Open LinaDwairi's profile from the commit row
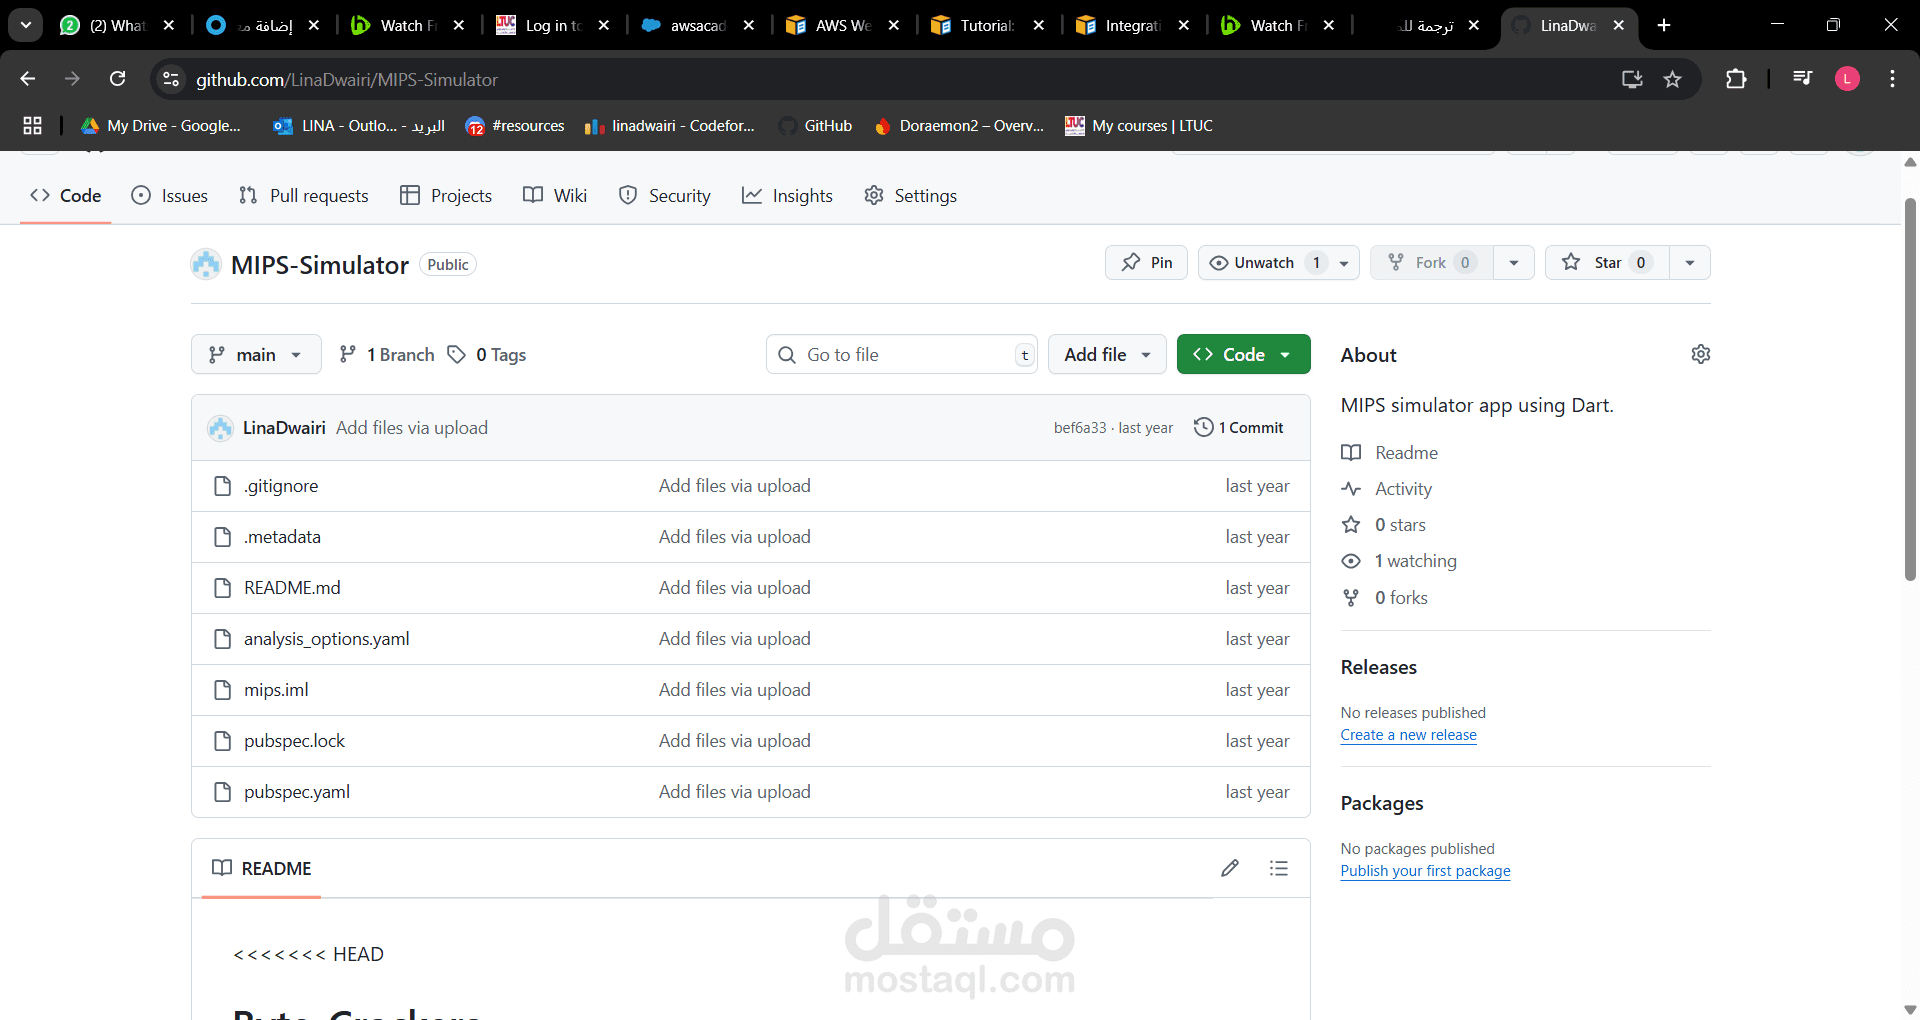Image resolution: width=1920 pixels, height=1020 pixels. click(x=284, y=428)
